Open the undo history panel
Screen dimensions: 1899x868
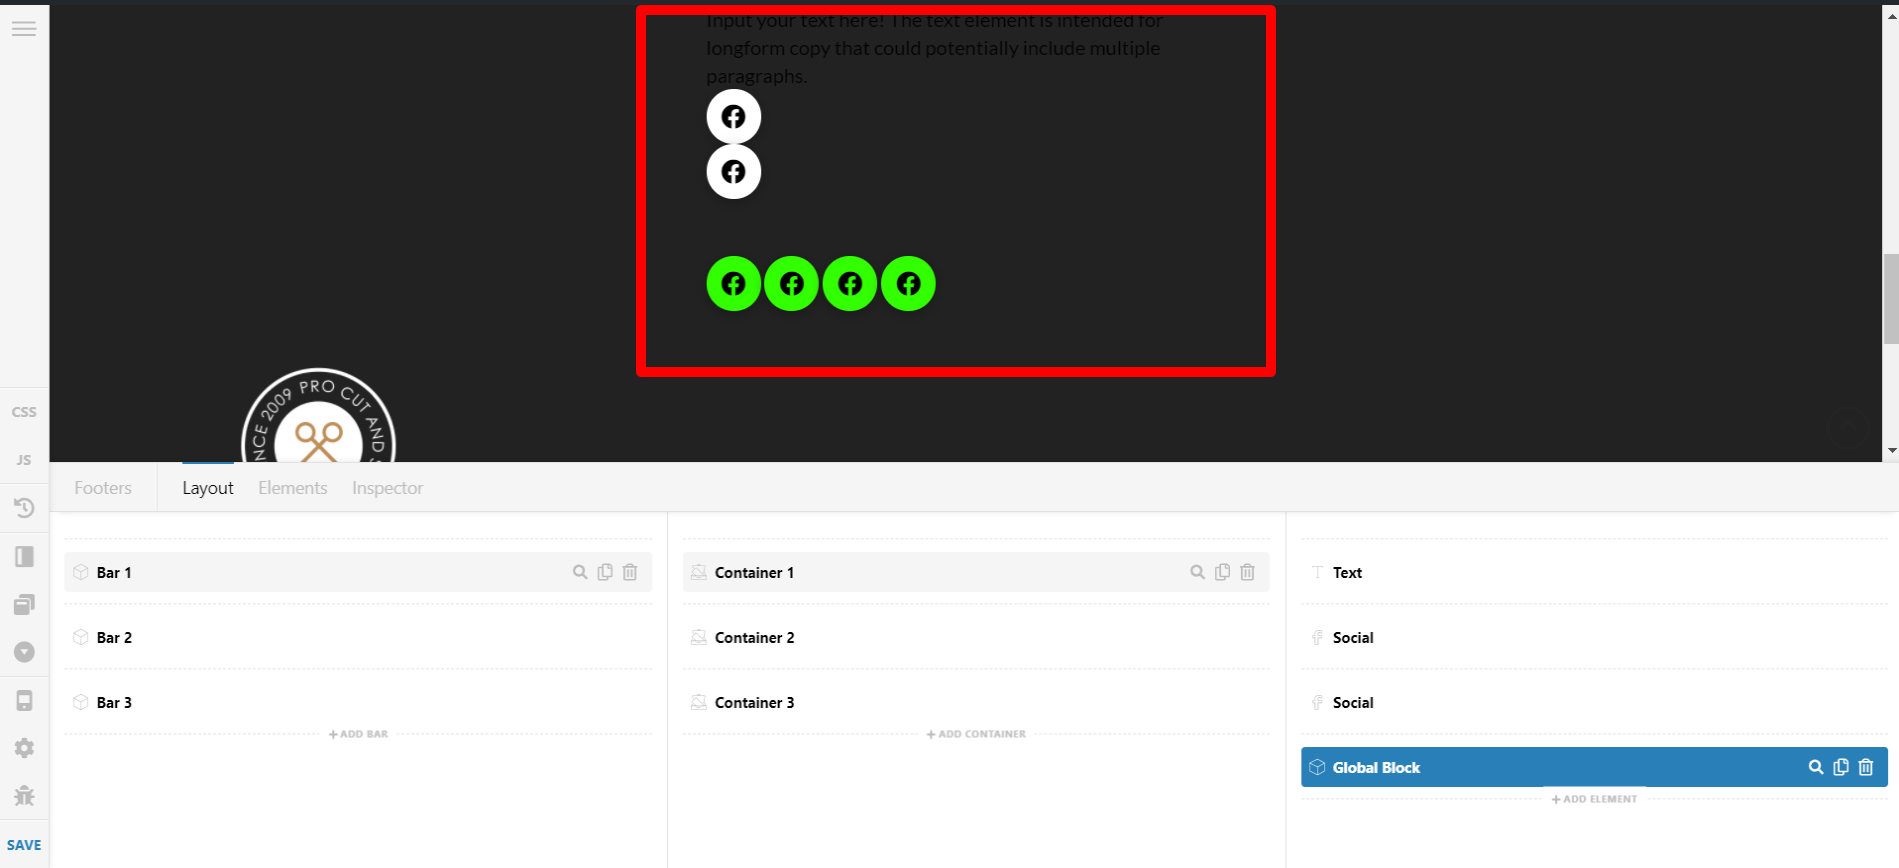24,508
